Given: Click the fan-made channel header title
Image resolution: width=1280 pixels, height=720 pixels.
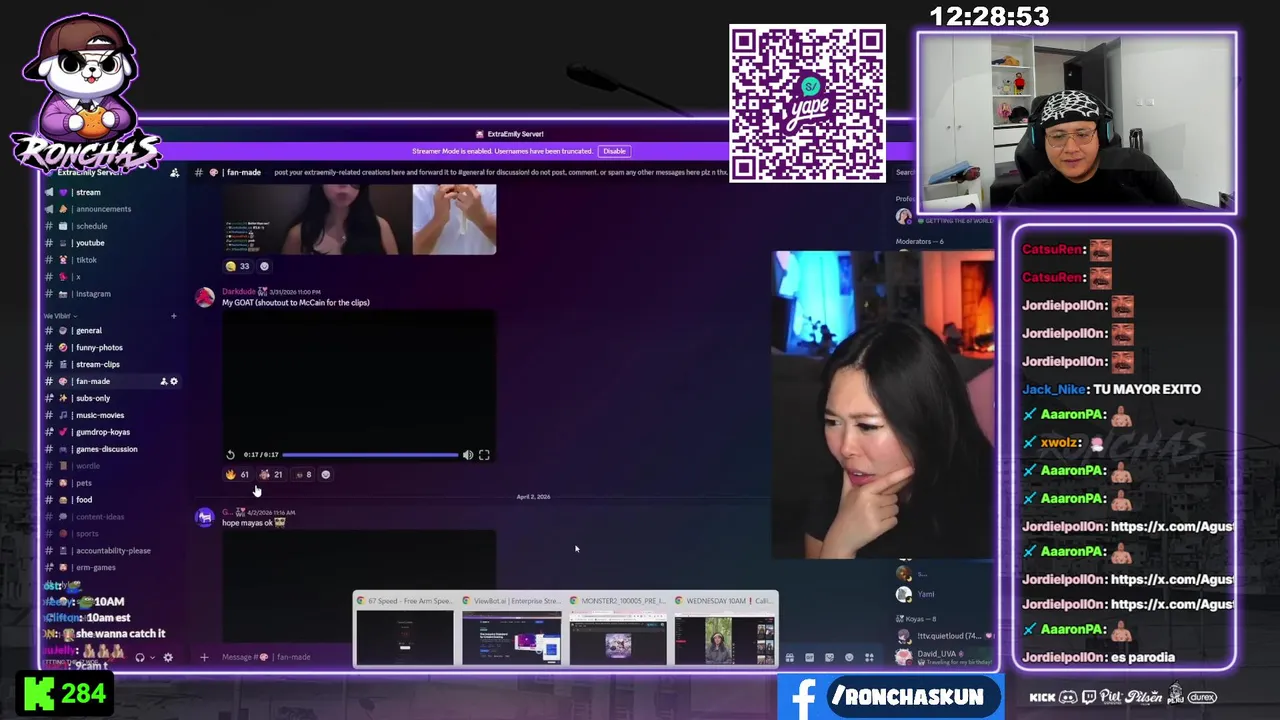Looking at the screenshot, I should pos(243,173).
